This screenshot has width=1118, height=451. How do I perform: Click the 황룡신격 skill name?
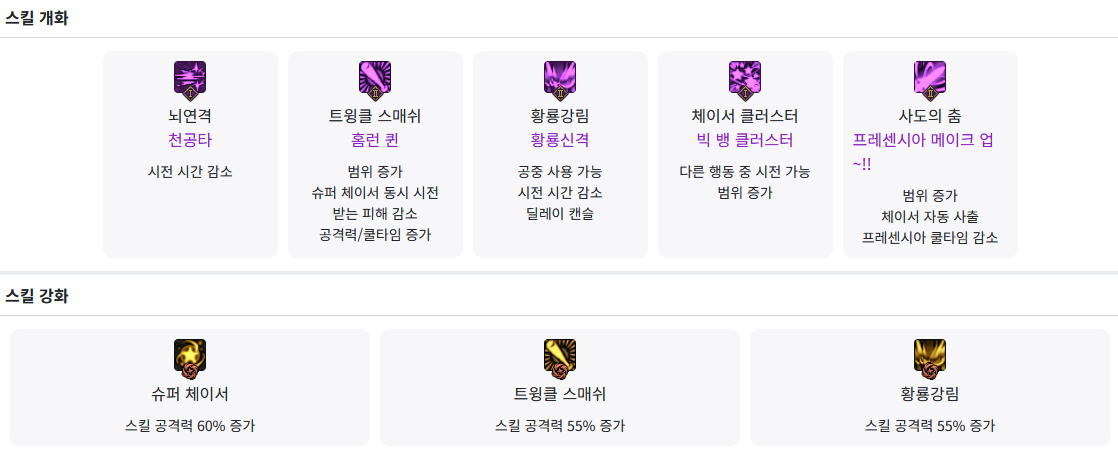560,140
